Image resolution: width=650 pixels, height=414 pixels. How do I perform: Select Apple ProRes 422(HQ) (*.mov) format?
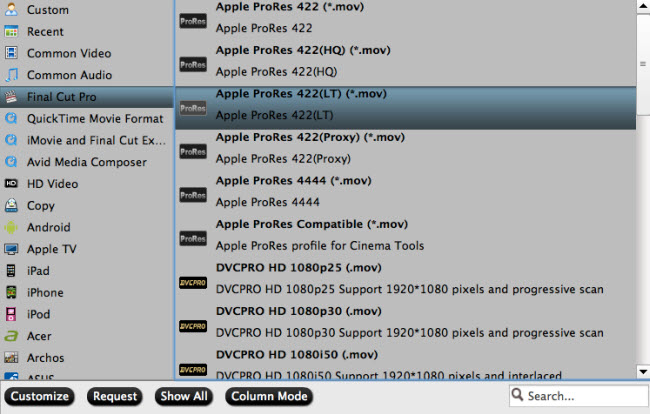[405, 64]
